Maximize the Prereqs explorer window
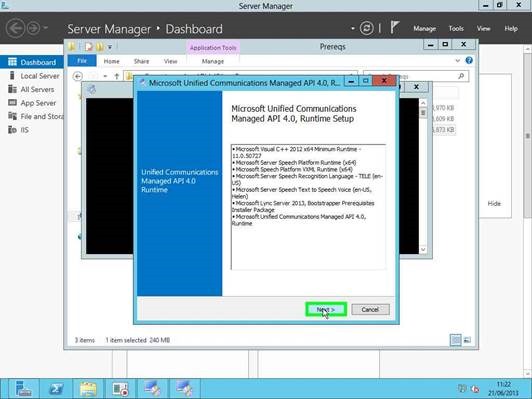This screenshot has height=399, width=532. click(x=445, y=44)
